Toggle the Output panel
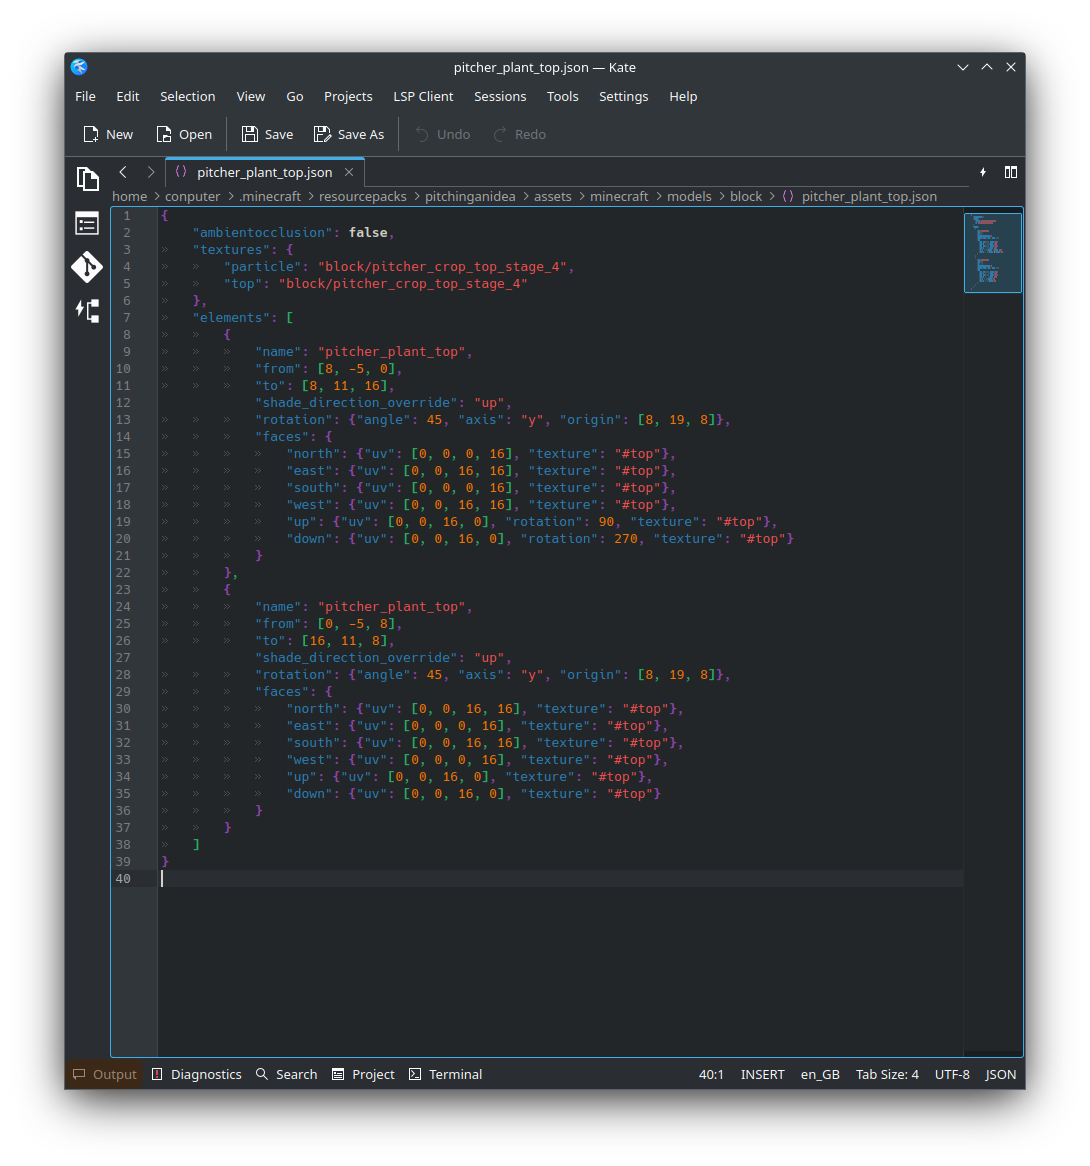The height and width of the screenshot is (1166, 1090). (105, 1075)
